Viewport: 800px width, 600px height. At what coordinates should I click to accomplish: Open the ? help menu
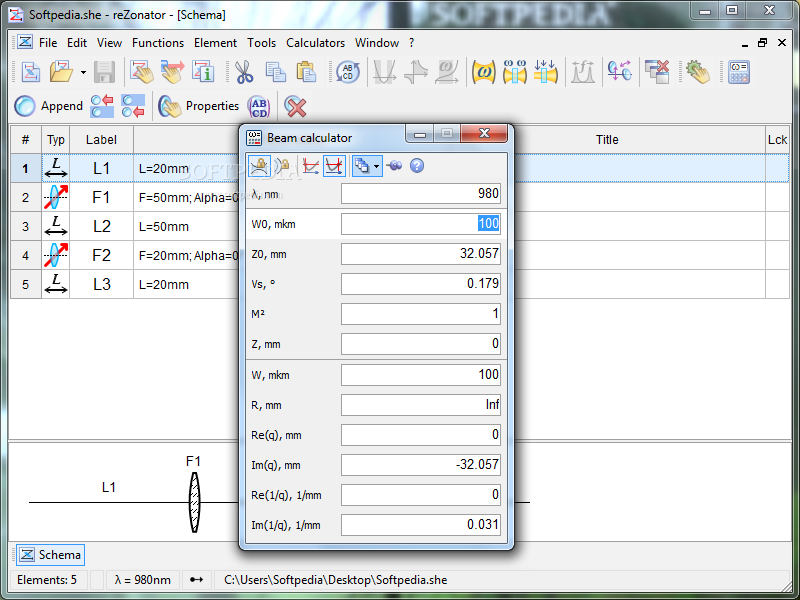pyautogui.click(x=411, y=43)
